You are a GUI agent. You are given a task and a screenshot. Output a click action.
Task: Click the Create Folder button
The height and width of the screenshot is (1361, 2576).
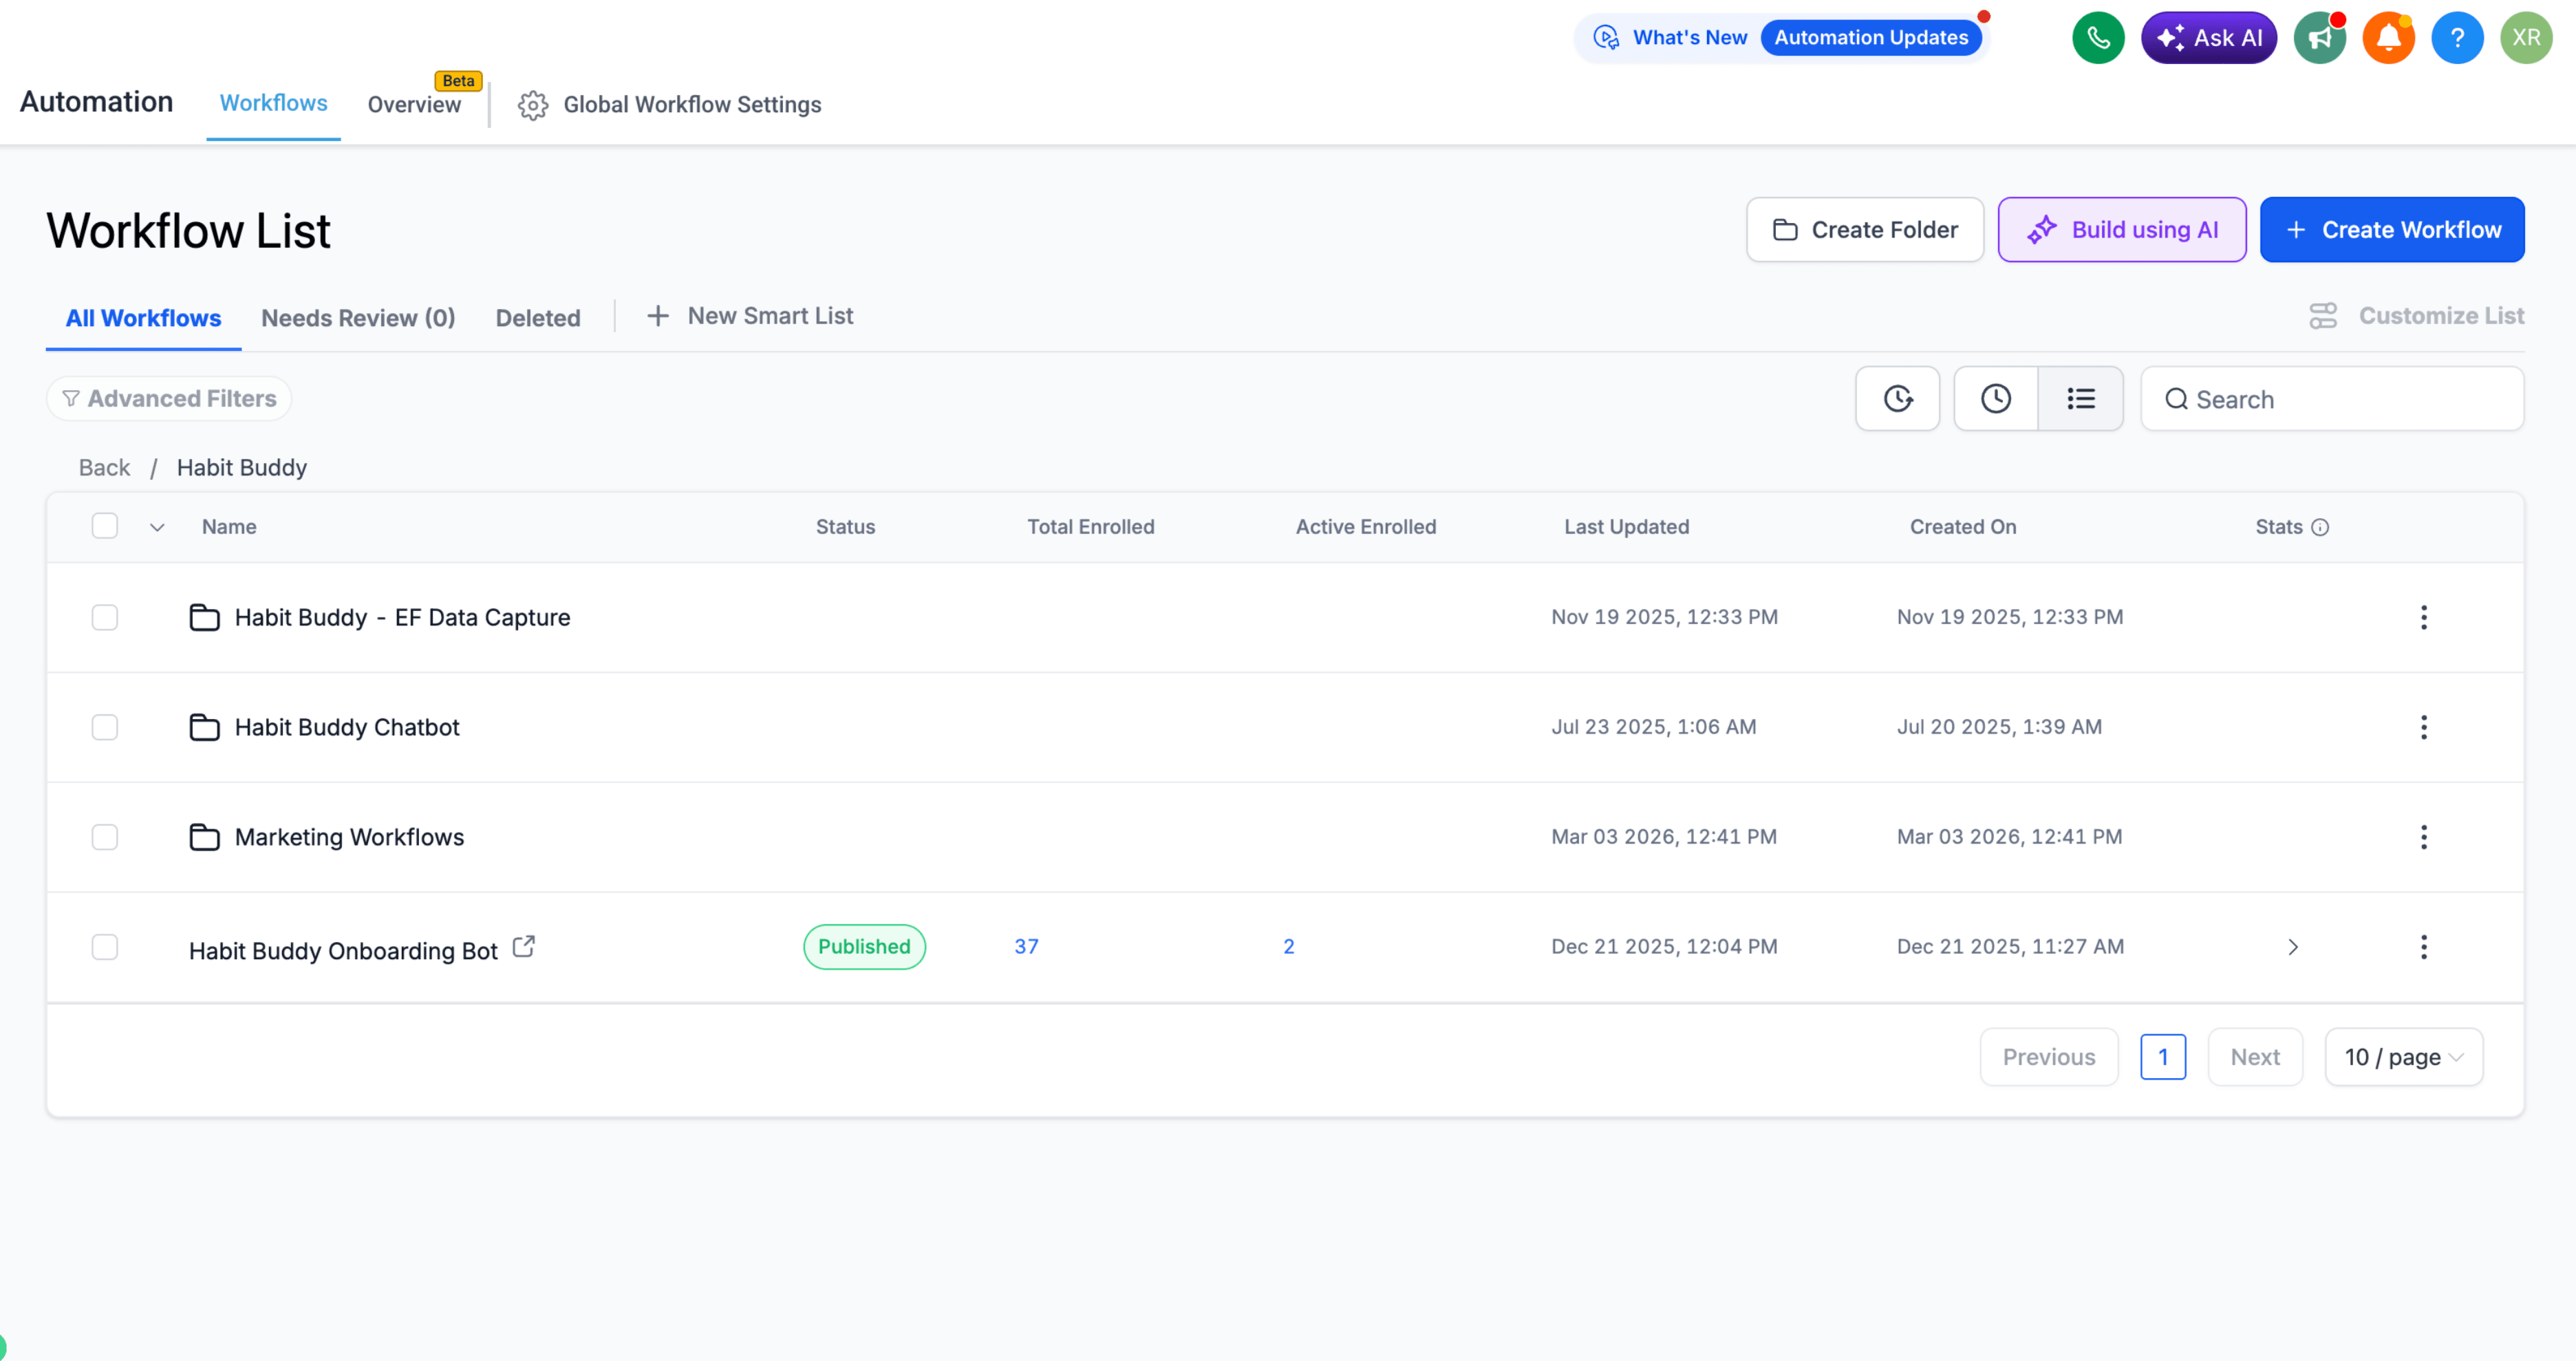point(1864,230)
